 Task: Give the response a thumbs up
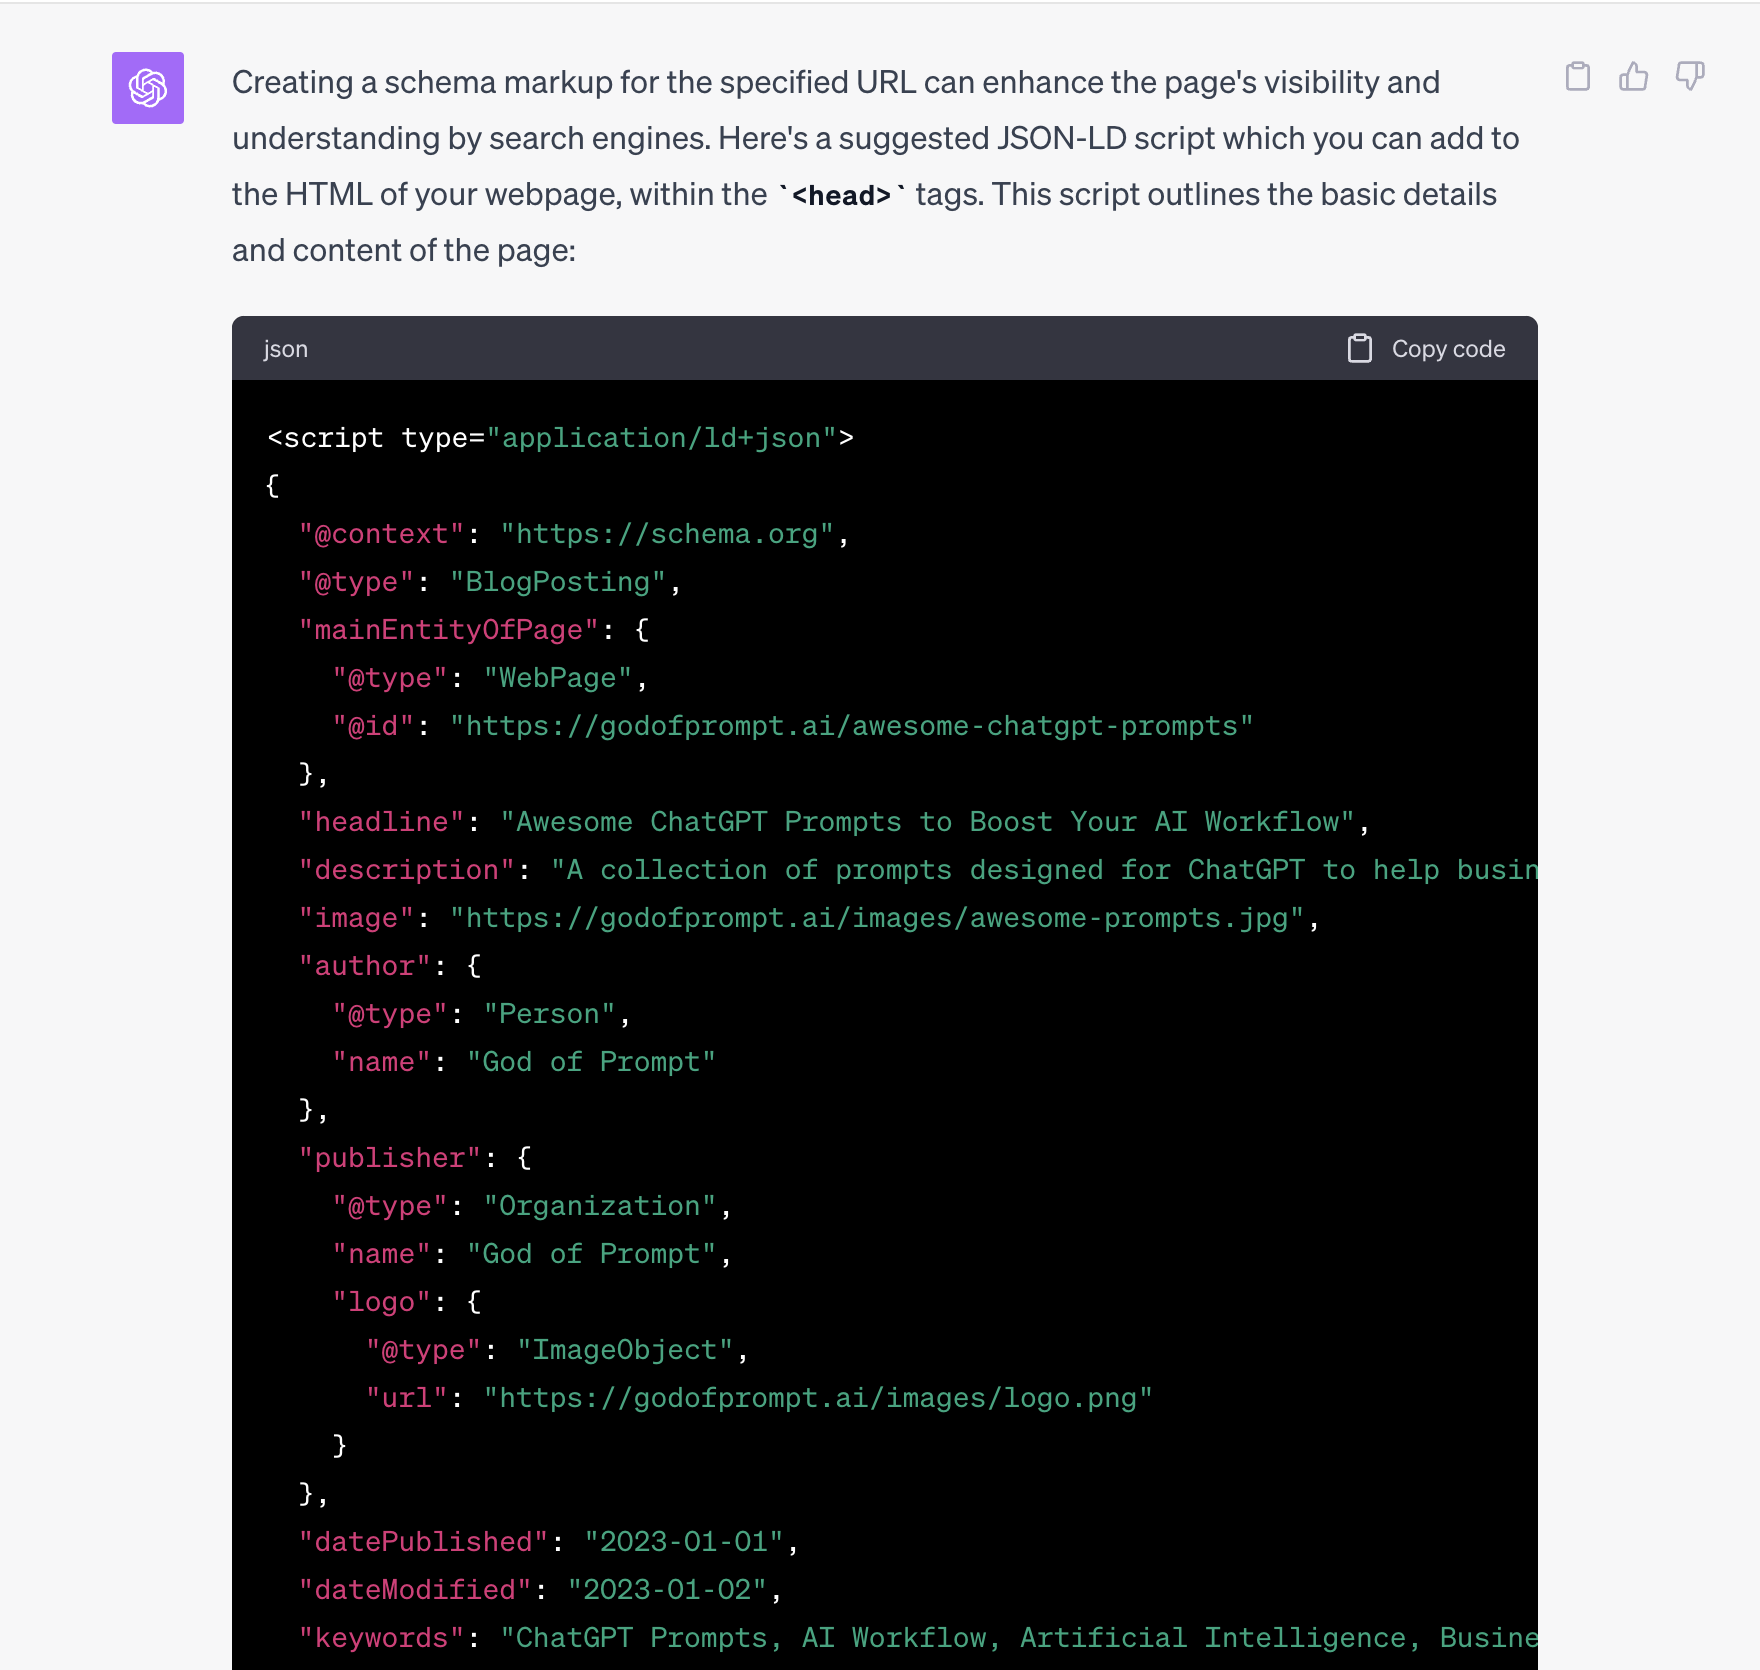1634,76
